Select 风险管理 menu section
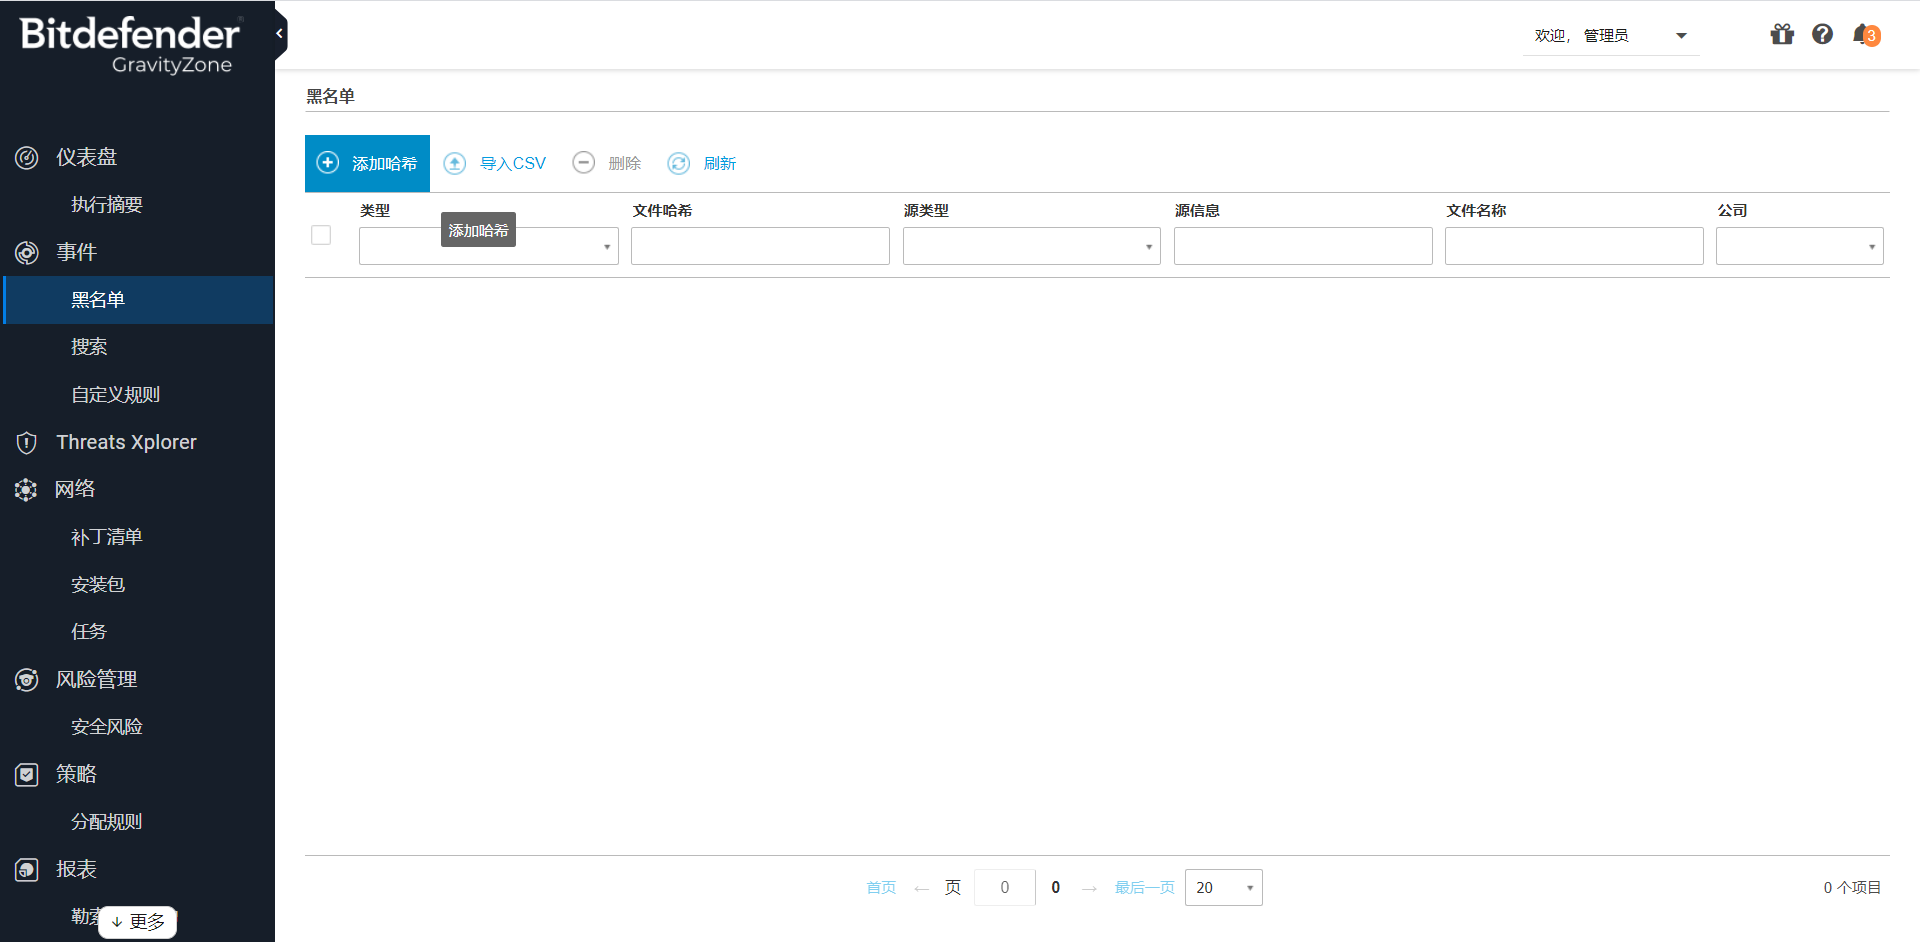The image size is (1920, 942). pyautogui.click(x=96, y=679)
